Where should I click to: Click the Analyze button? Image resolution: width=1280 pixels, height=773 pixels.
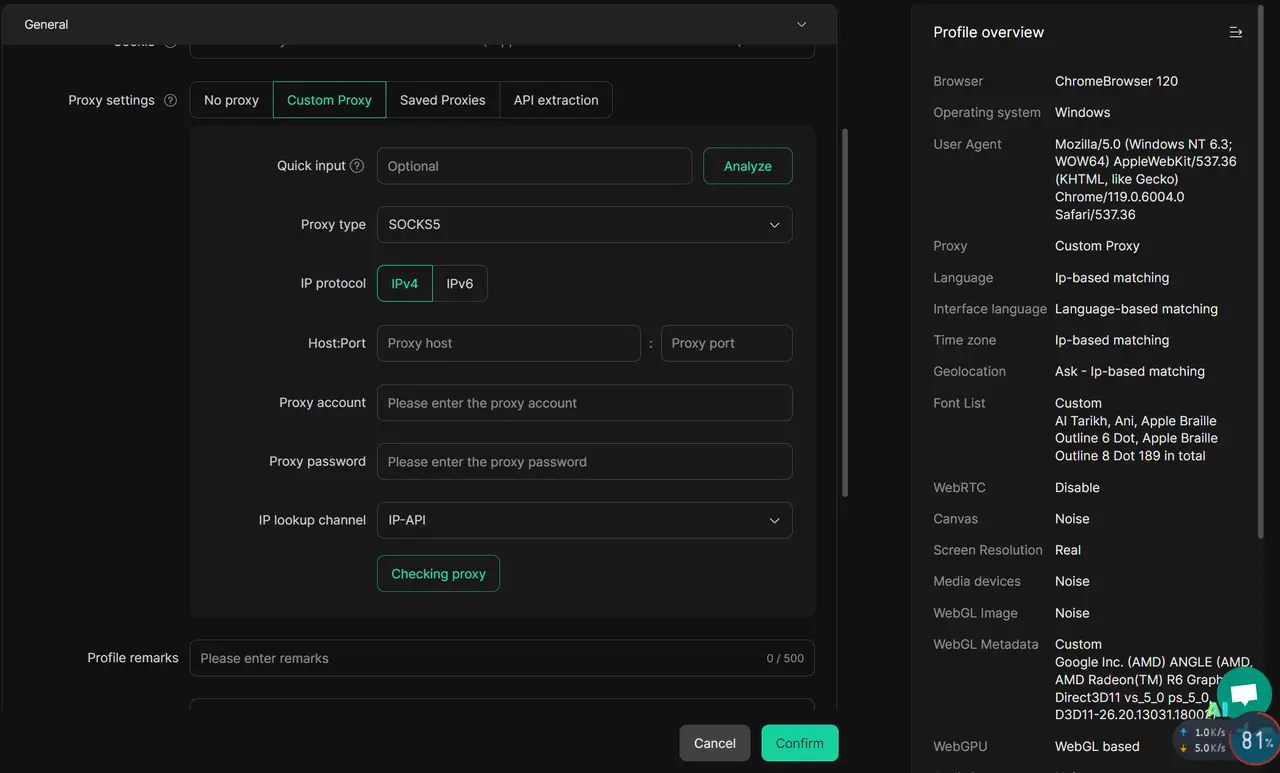click(747, 166)
